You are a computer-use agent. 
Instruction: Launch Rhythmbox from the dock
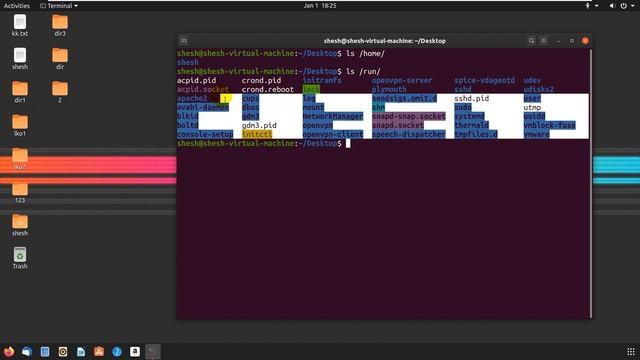(63, 351)
